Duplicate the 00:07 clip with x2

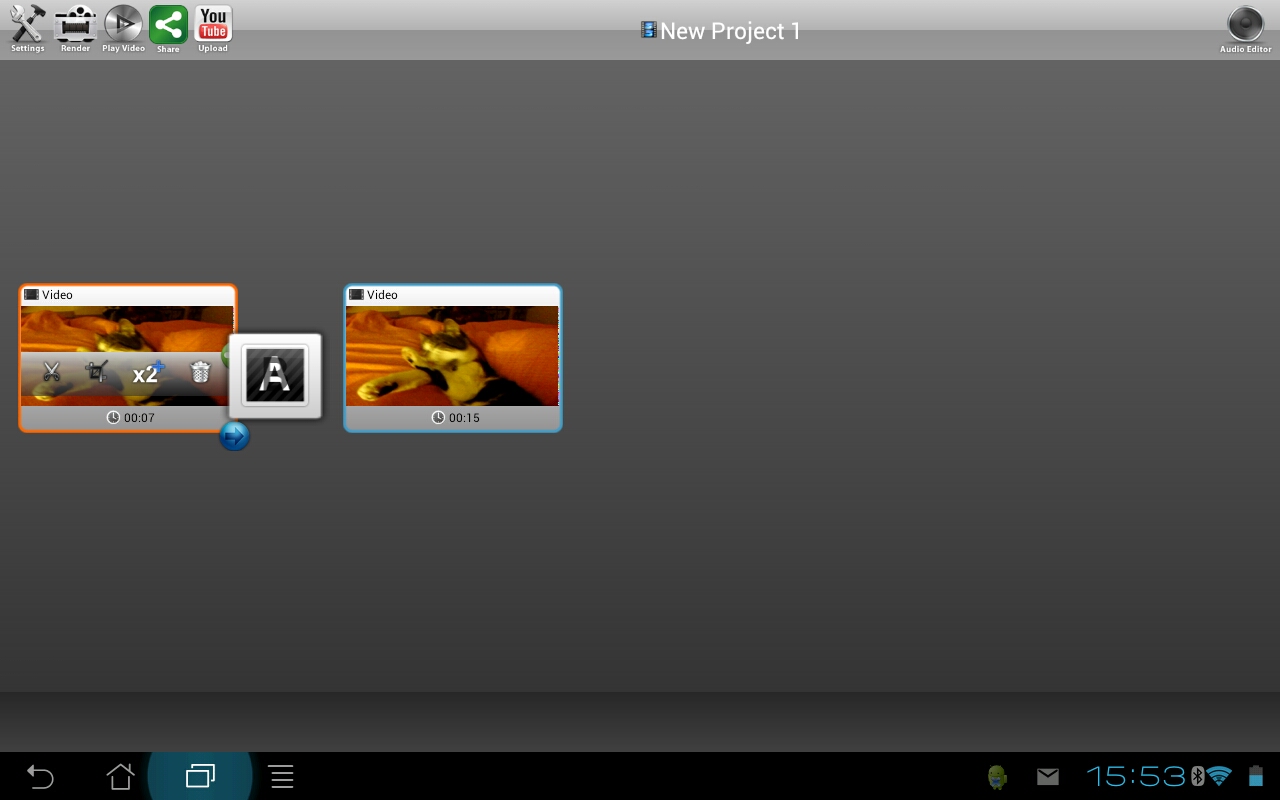click(x=147, y=372)
